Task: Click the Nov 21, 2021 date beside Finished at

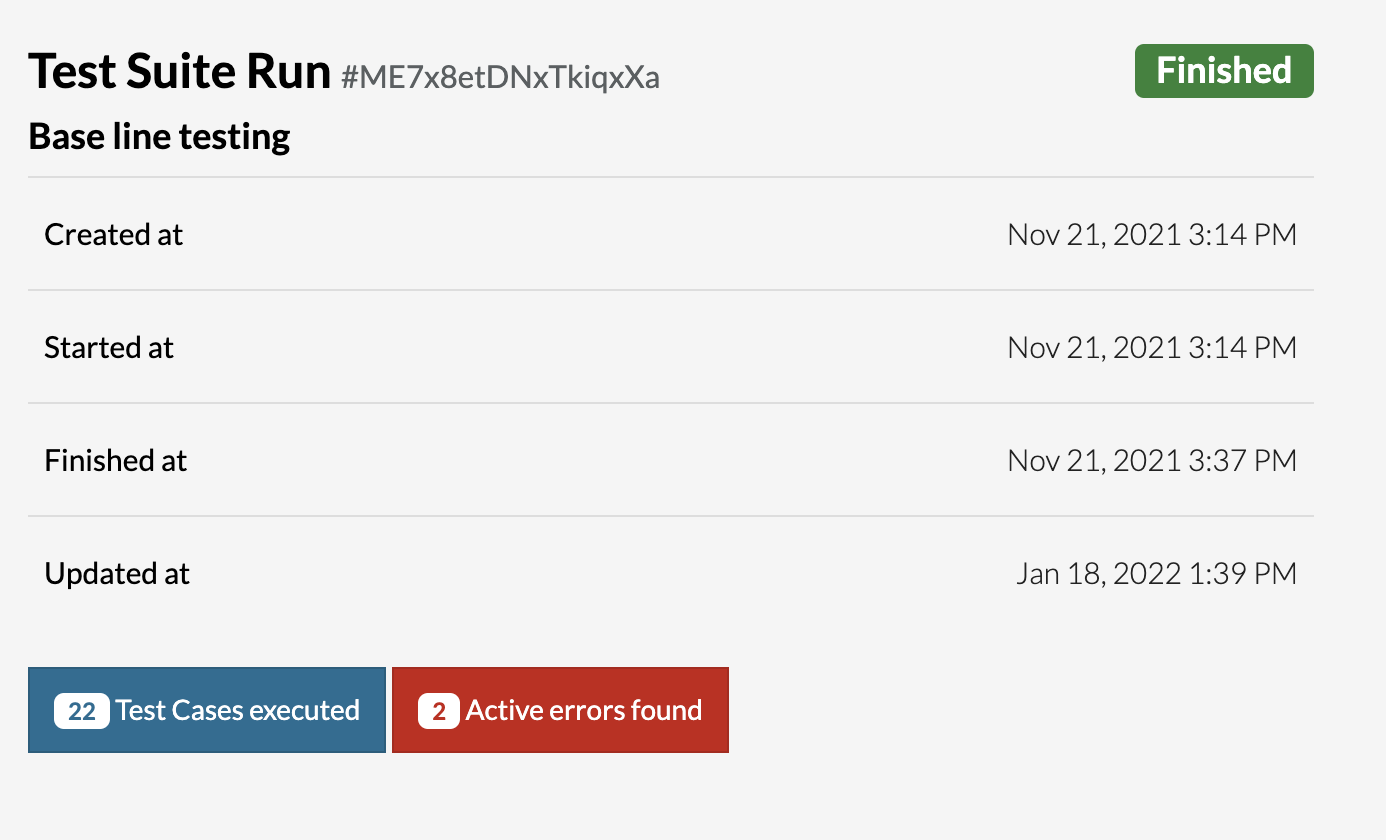Action: click(x=1094, y=460)
